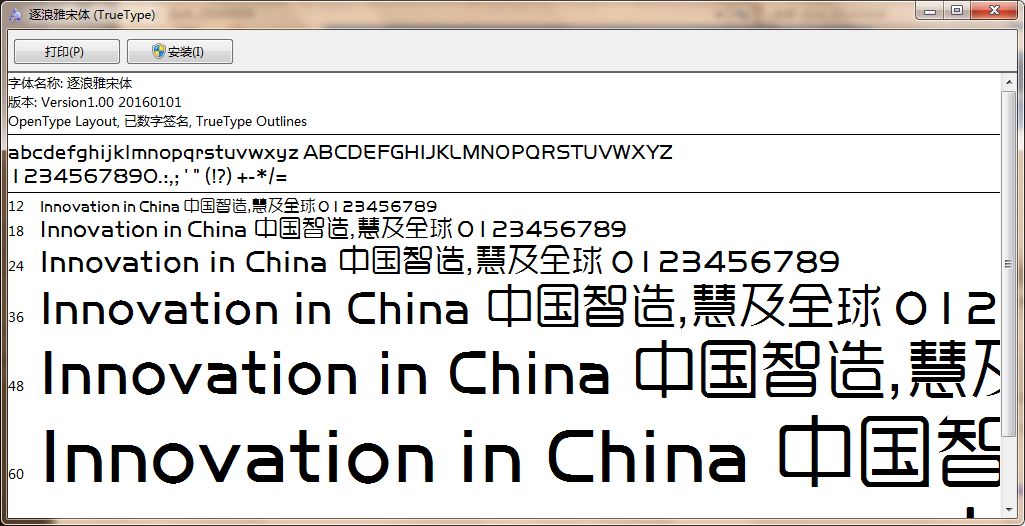1025x526 pixels.
Task: Click the size label 24
Action: (16, 267)
